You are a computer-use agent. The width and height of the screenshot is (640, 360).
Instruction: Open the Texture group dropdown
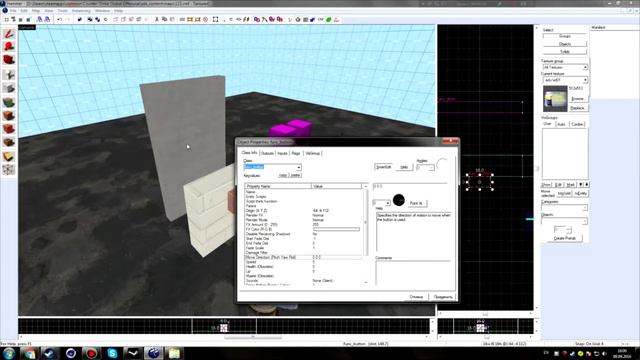(585, 67)
